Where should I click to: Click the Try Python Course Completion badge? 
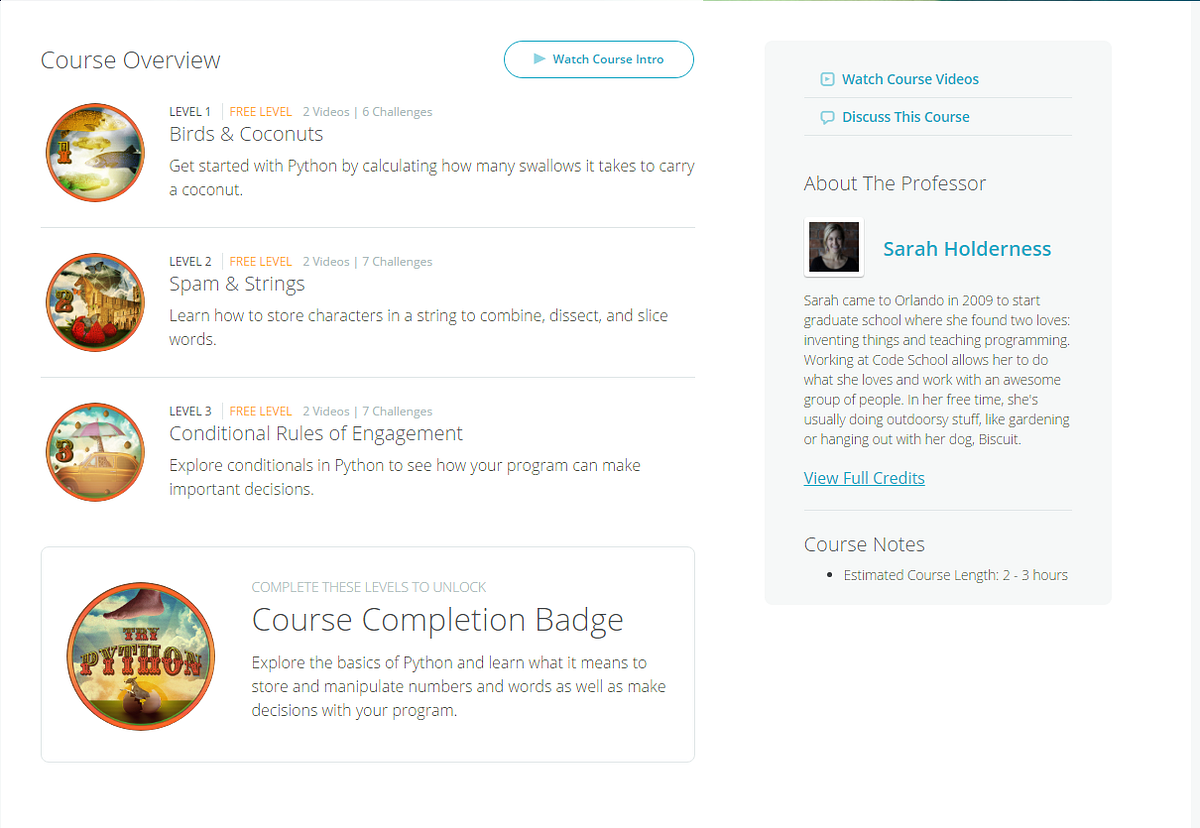(140, 655)
